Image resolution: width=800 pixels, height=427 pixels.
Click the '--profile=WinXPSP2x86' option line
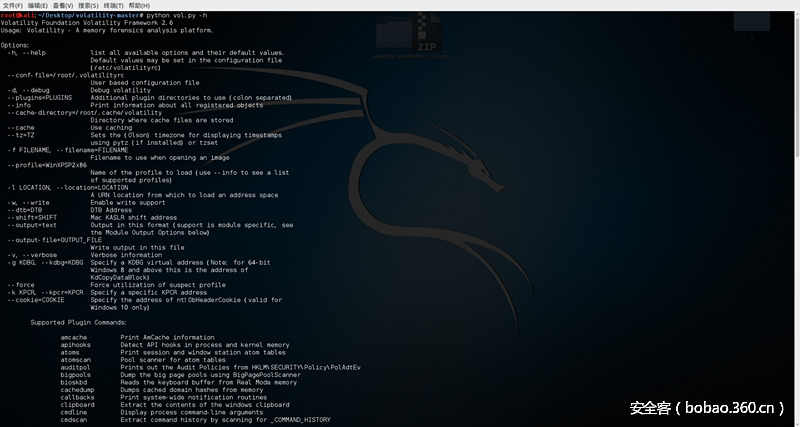click(47, 164)
